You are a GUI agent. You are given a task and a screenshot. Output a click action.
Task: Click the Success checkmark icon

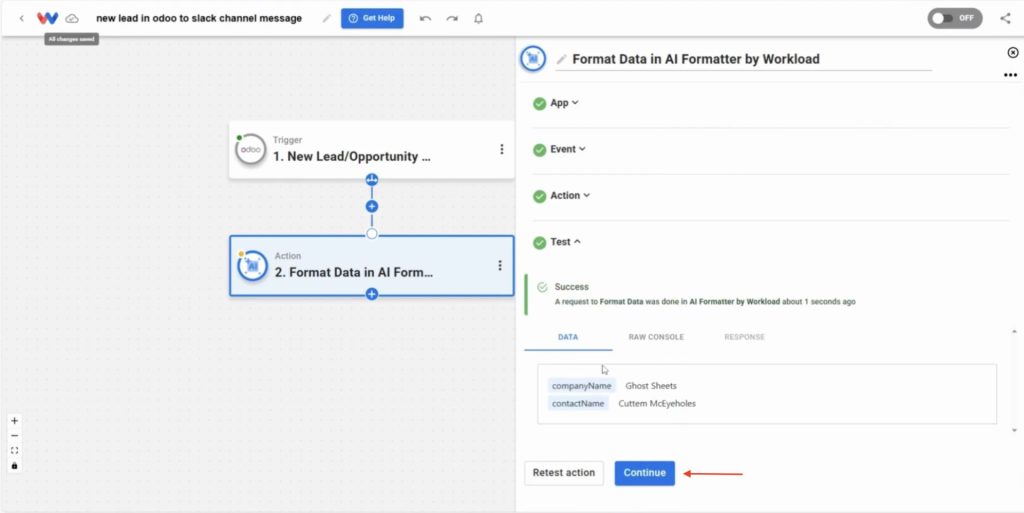pyautogui.click(x=542, y=287)
